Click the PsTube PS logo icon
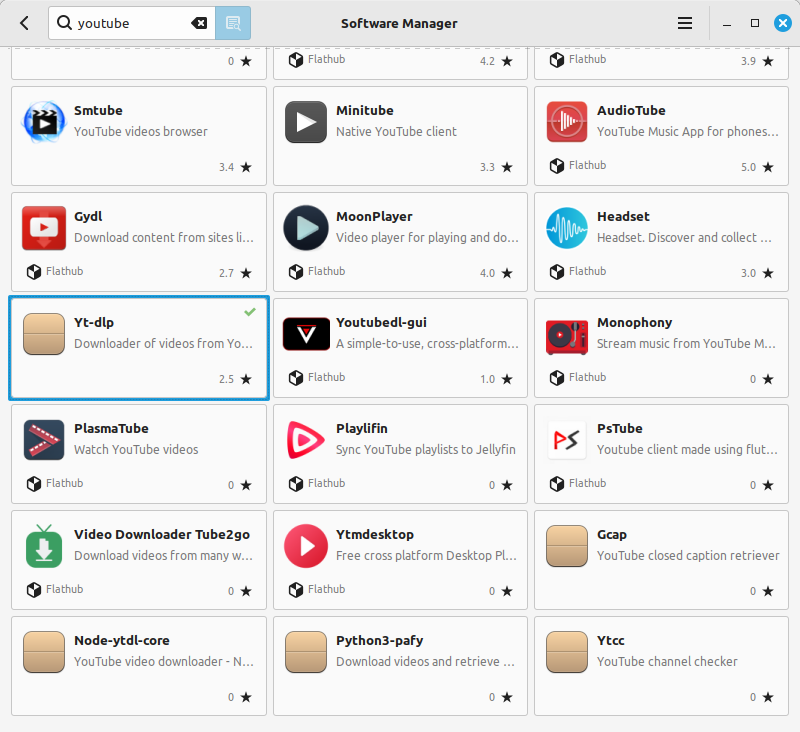The width and height of the screenshot is (800, 732). pyautogui.click(x=567, y=440)
